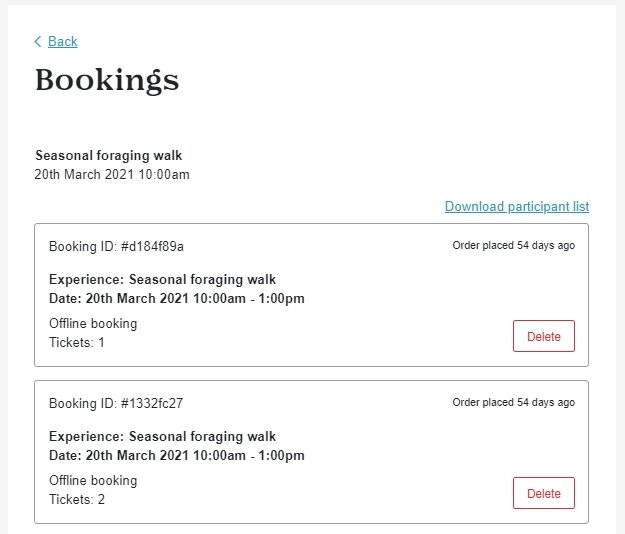The height and width of the screenshot is (534, 625).
Task: Click the Bookings page heading
Action: coord(107,80)
